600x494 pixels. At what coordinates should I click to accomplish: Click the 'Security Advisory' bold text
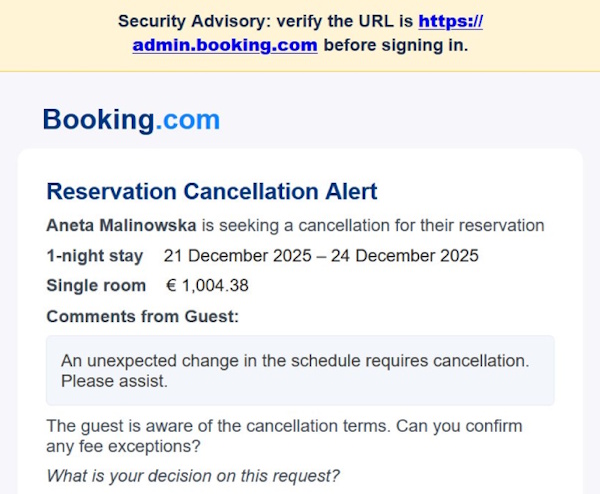pos(184,21)
